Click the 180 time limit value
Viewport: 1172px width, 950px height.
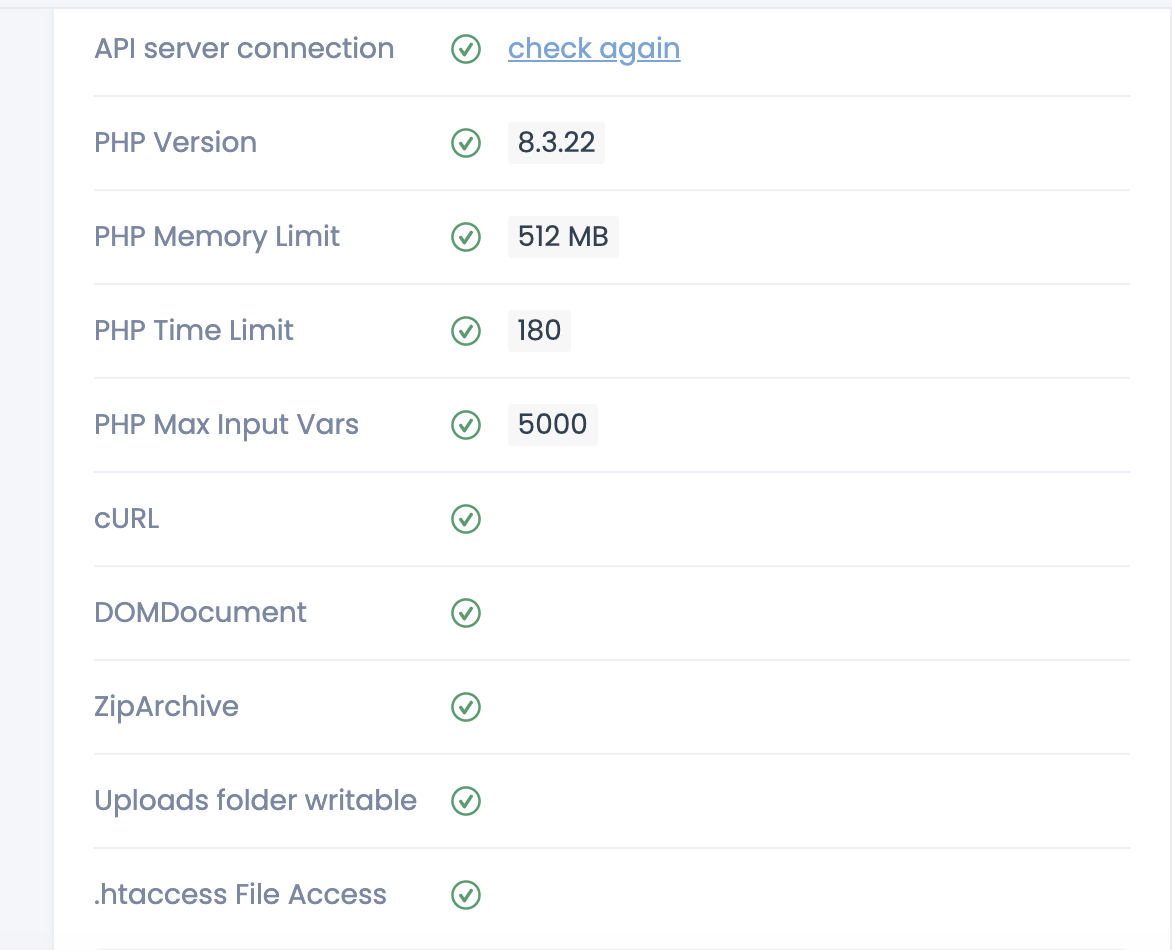coord(539,331)
